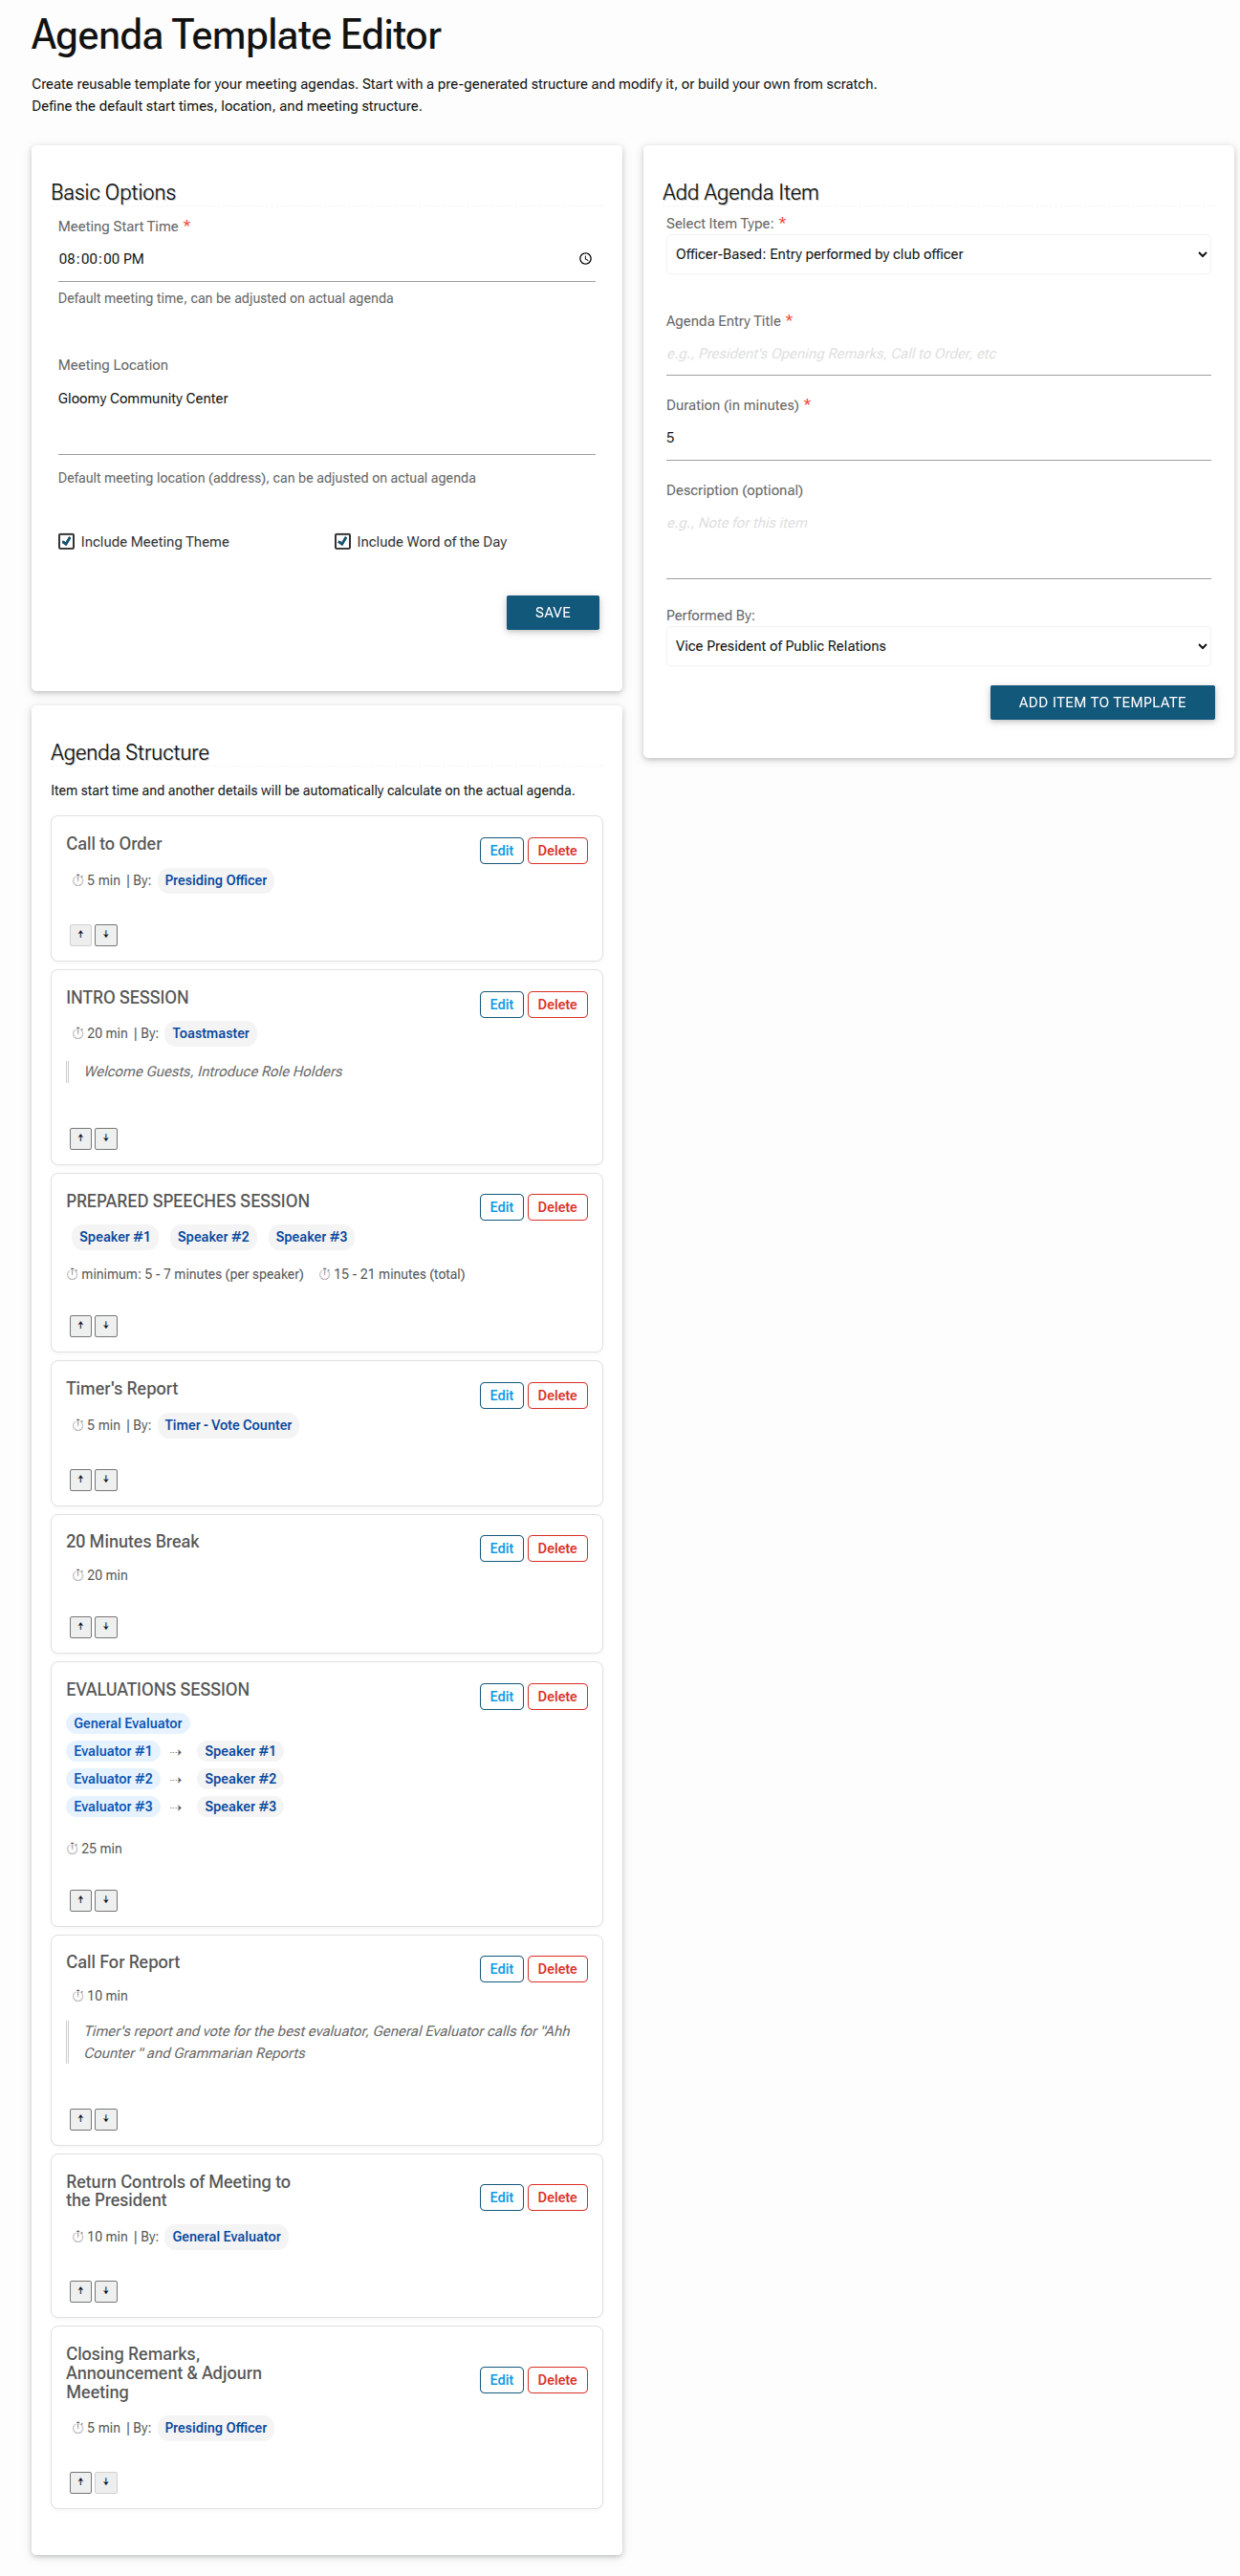Screen dimensions: 1240x2576
Task: Delete the 20 Minutes Break item
Action: pyautogui.click(x=557, y=1548)
